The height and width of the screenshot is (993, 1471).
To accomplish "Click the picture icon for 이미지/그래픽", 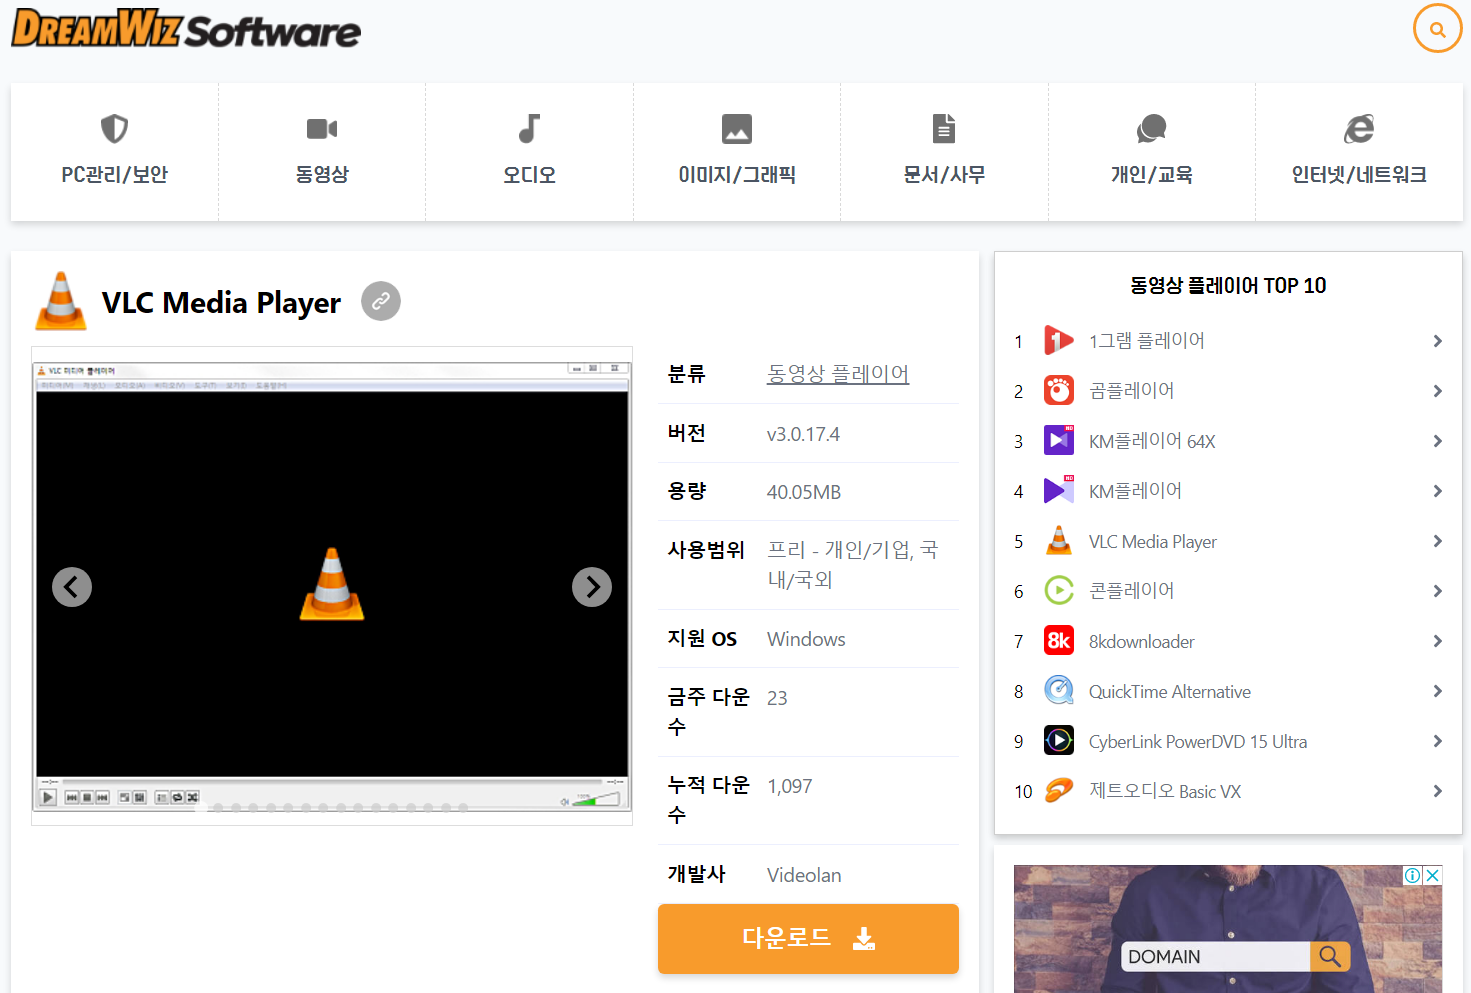I will [737, 129].
